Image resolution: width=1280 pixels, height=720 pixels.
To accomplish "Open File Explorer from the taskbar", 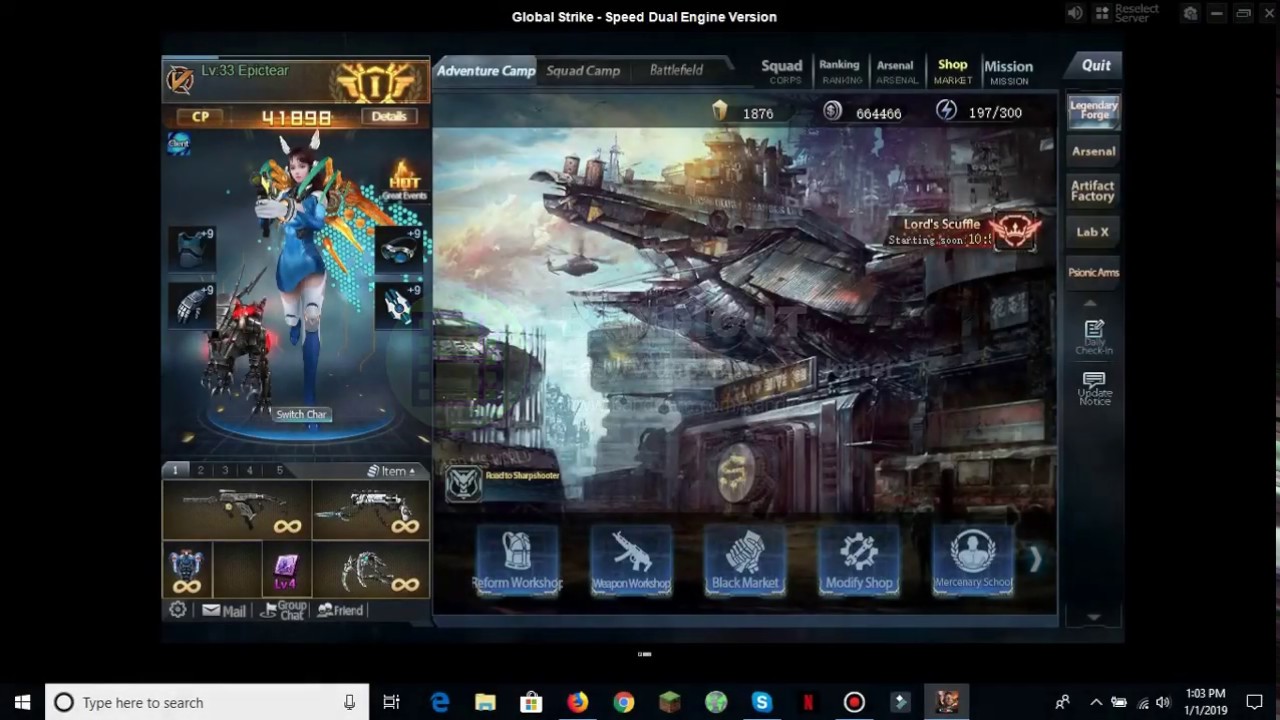I will coord(486,702).
